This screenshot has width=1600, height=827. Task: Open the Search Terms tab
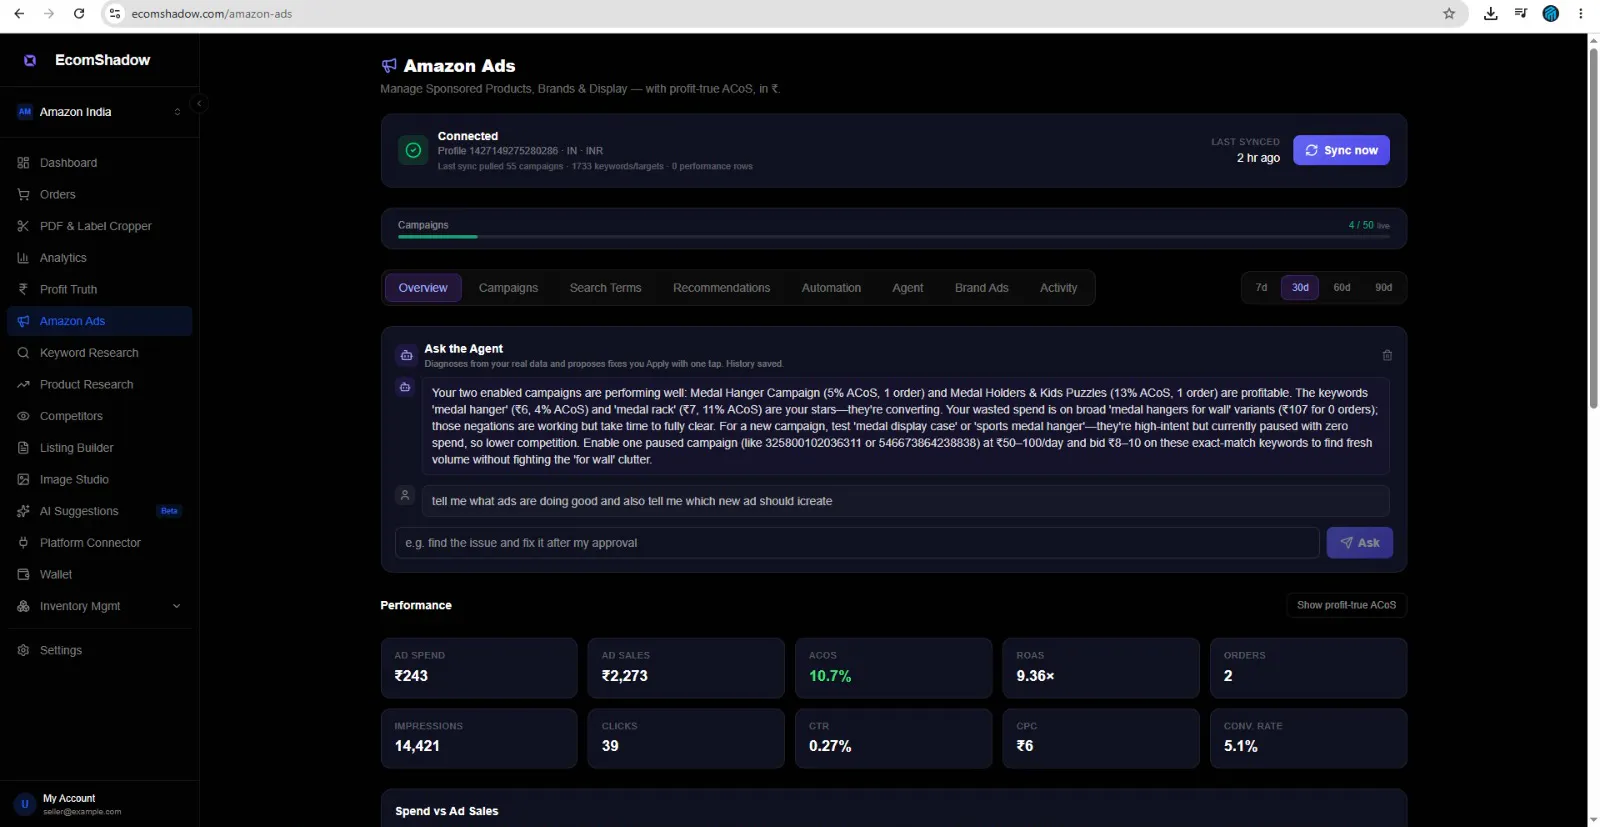click(605, 288)
